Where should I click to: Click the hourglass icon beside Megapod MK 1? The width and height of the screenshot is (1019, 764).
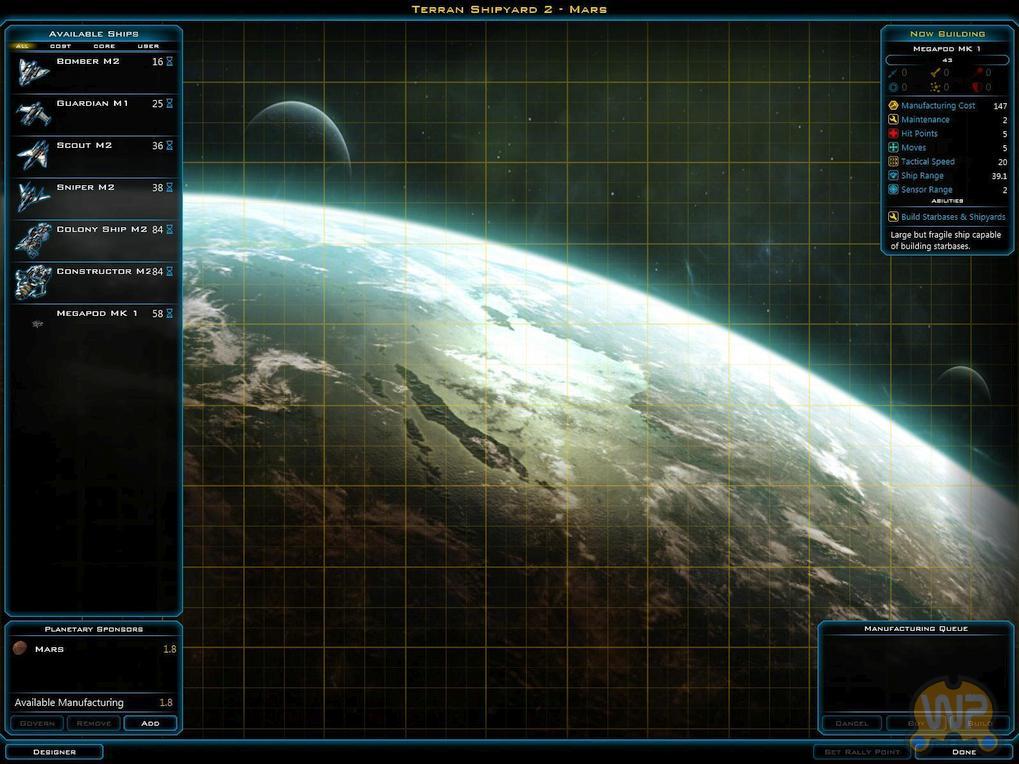click(x=170, y=314)
